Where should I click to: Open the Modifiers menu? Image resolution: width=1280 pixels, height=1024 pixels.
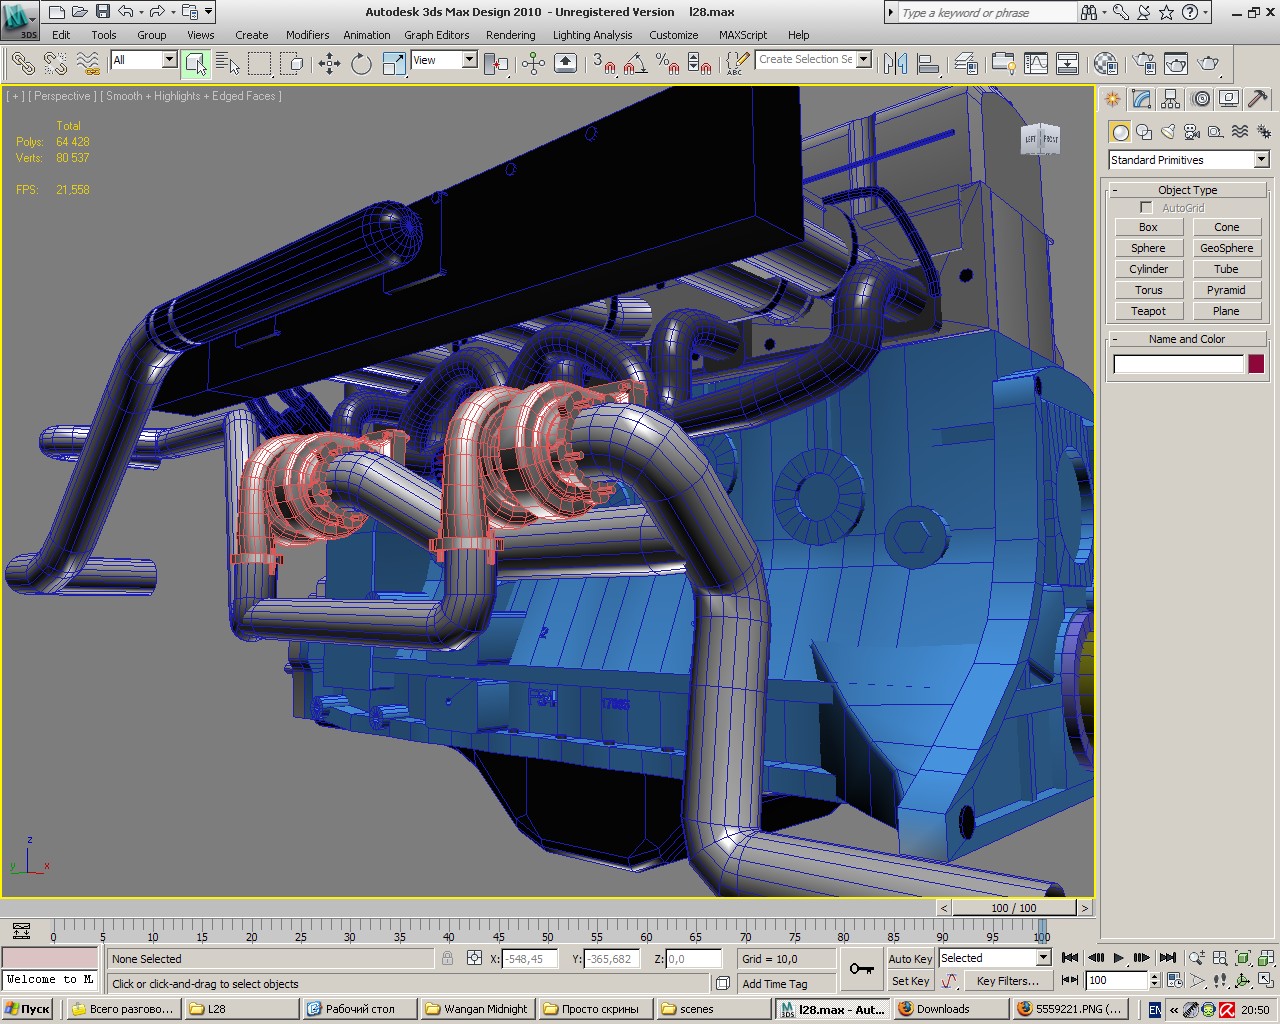307,35
